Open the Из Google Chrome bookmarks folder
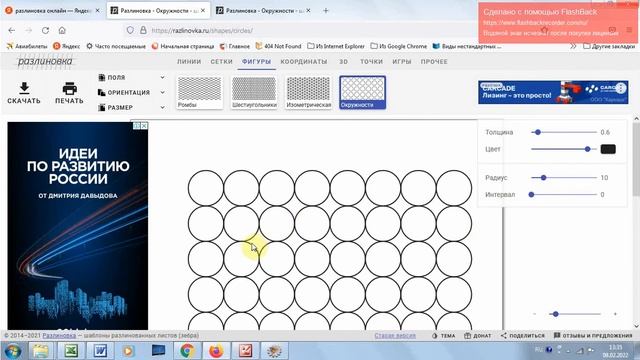The image size is (640, 360). point(399,46)
